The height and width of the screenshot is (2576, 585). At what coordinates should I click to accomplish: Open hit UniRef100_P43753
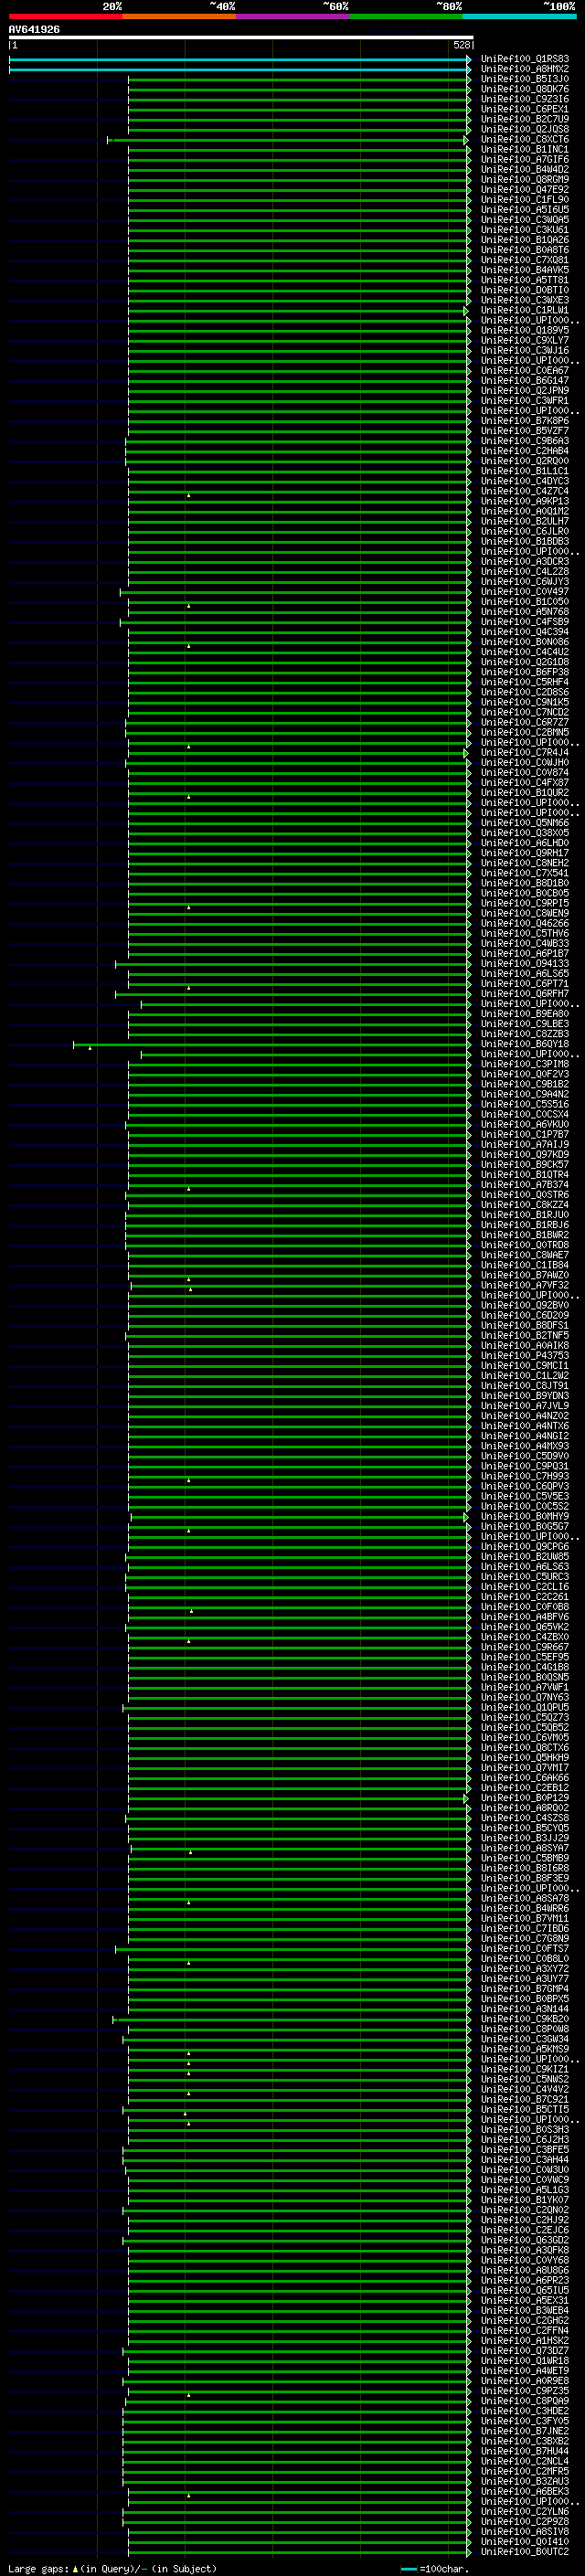tap(525, 1355)
